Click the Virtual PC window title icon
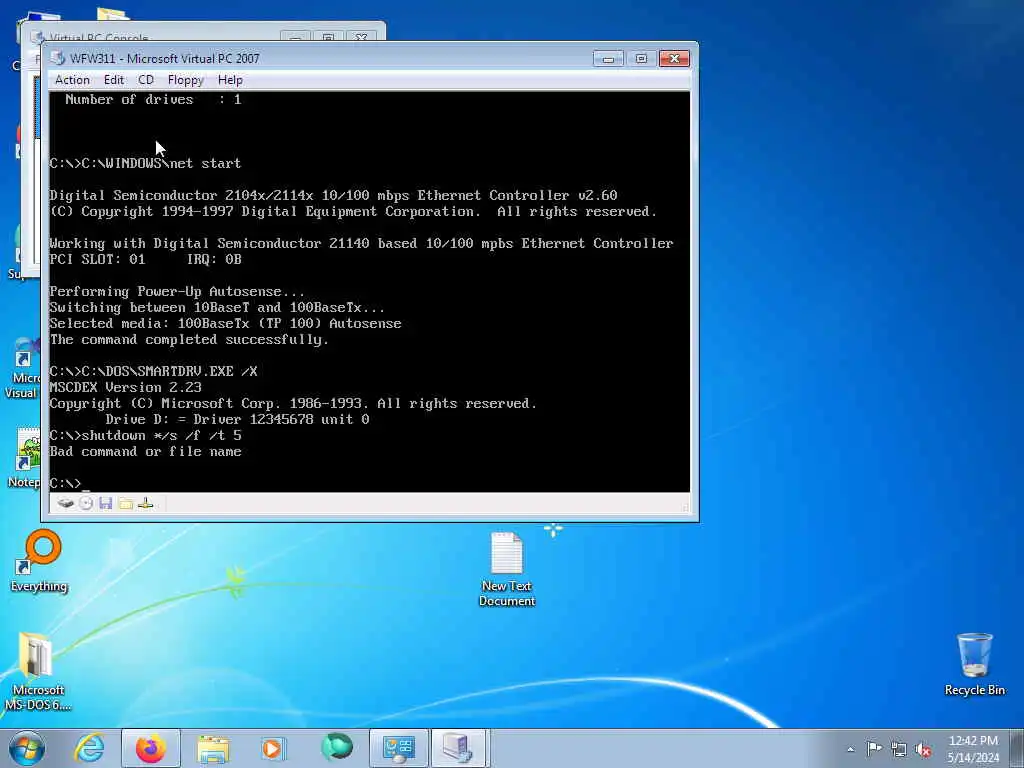Screen dimensions: 1024x768 tap(58, 58)
